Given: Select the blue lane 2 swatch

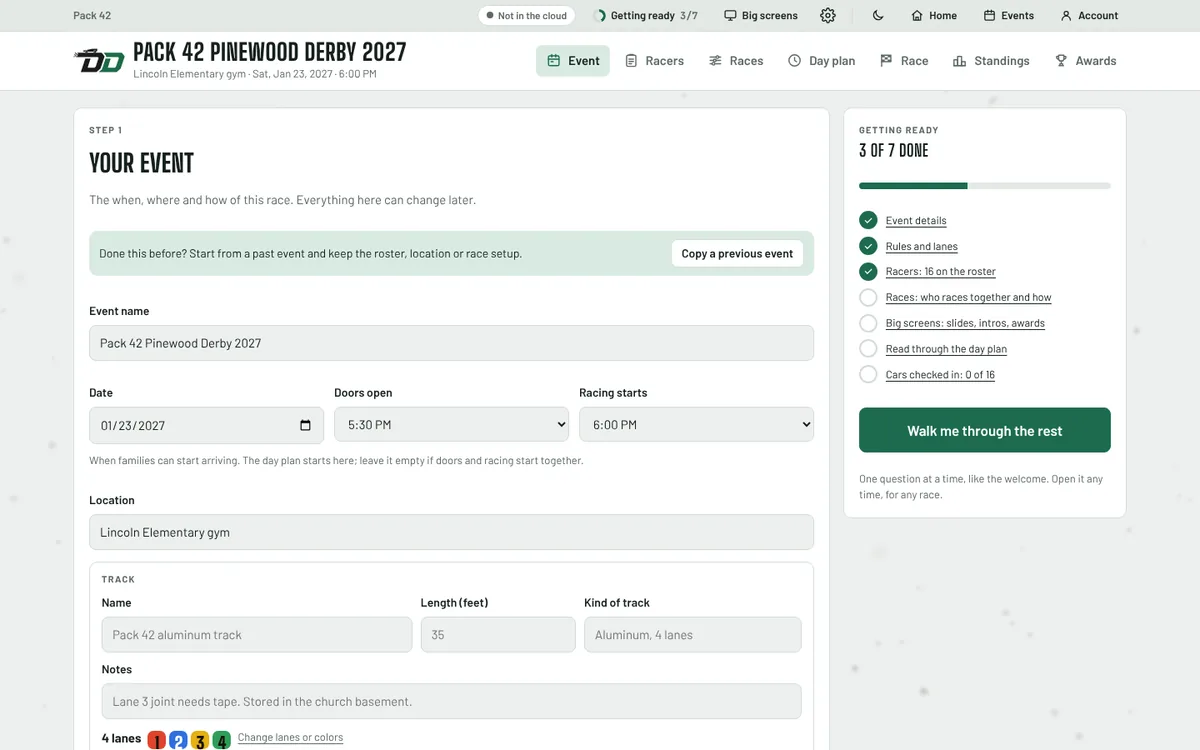Looking at the screenshot, I should [179, 740].
